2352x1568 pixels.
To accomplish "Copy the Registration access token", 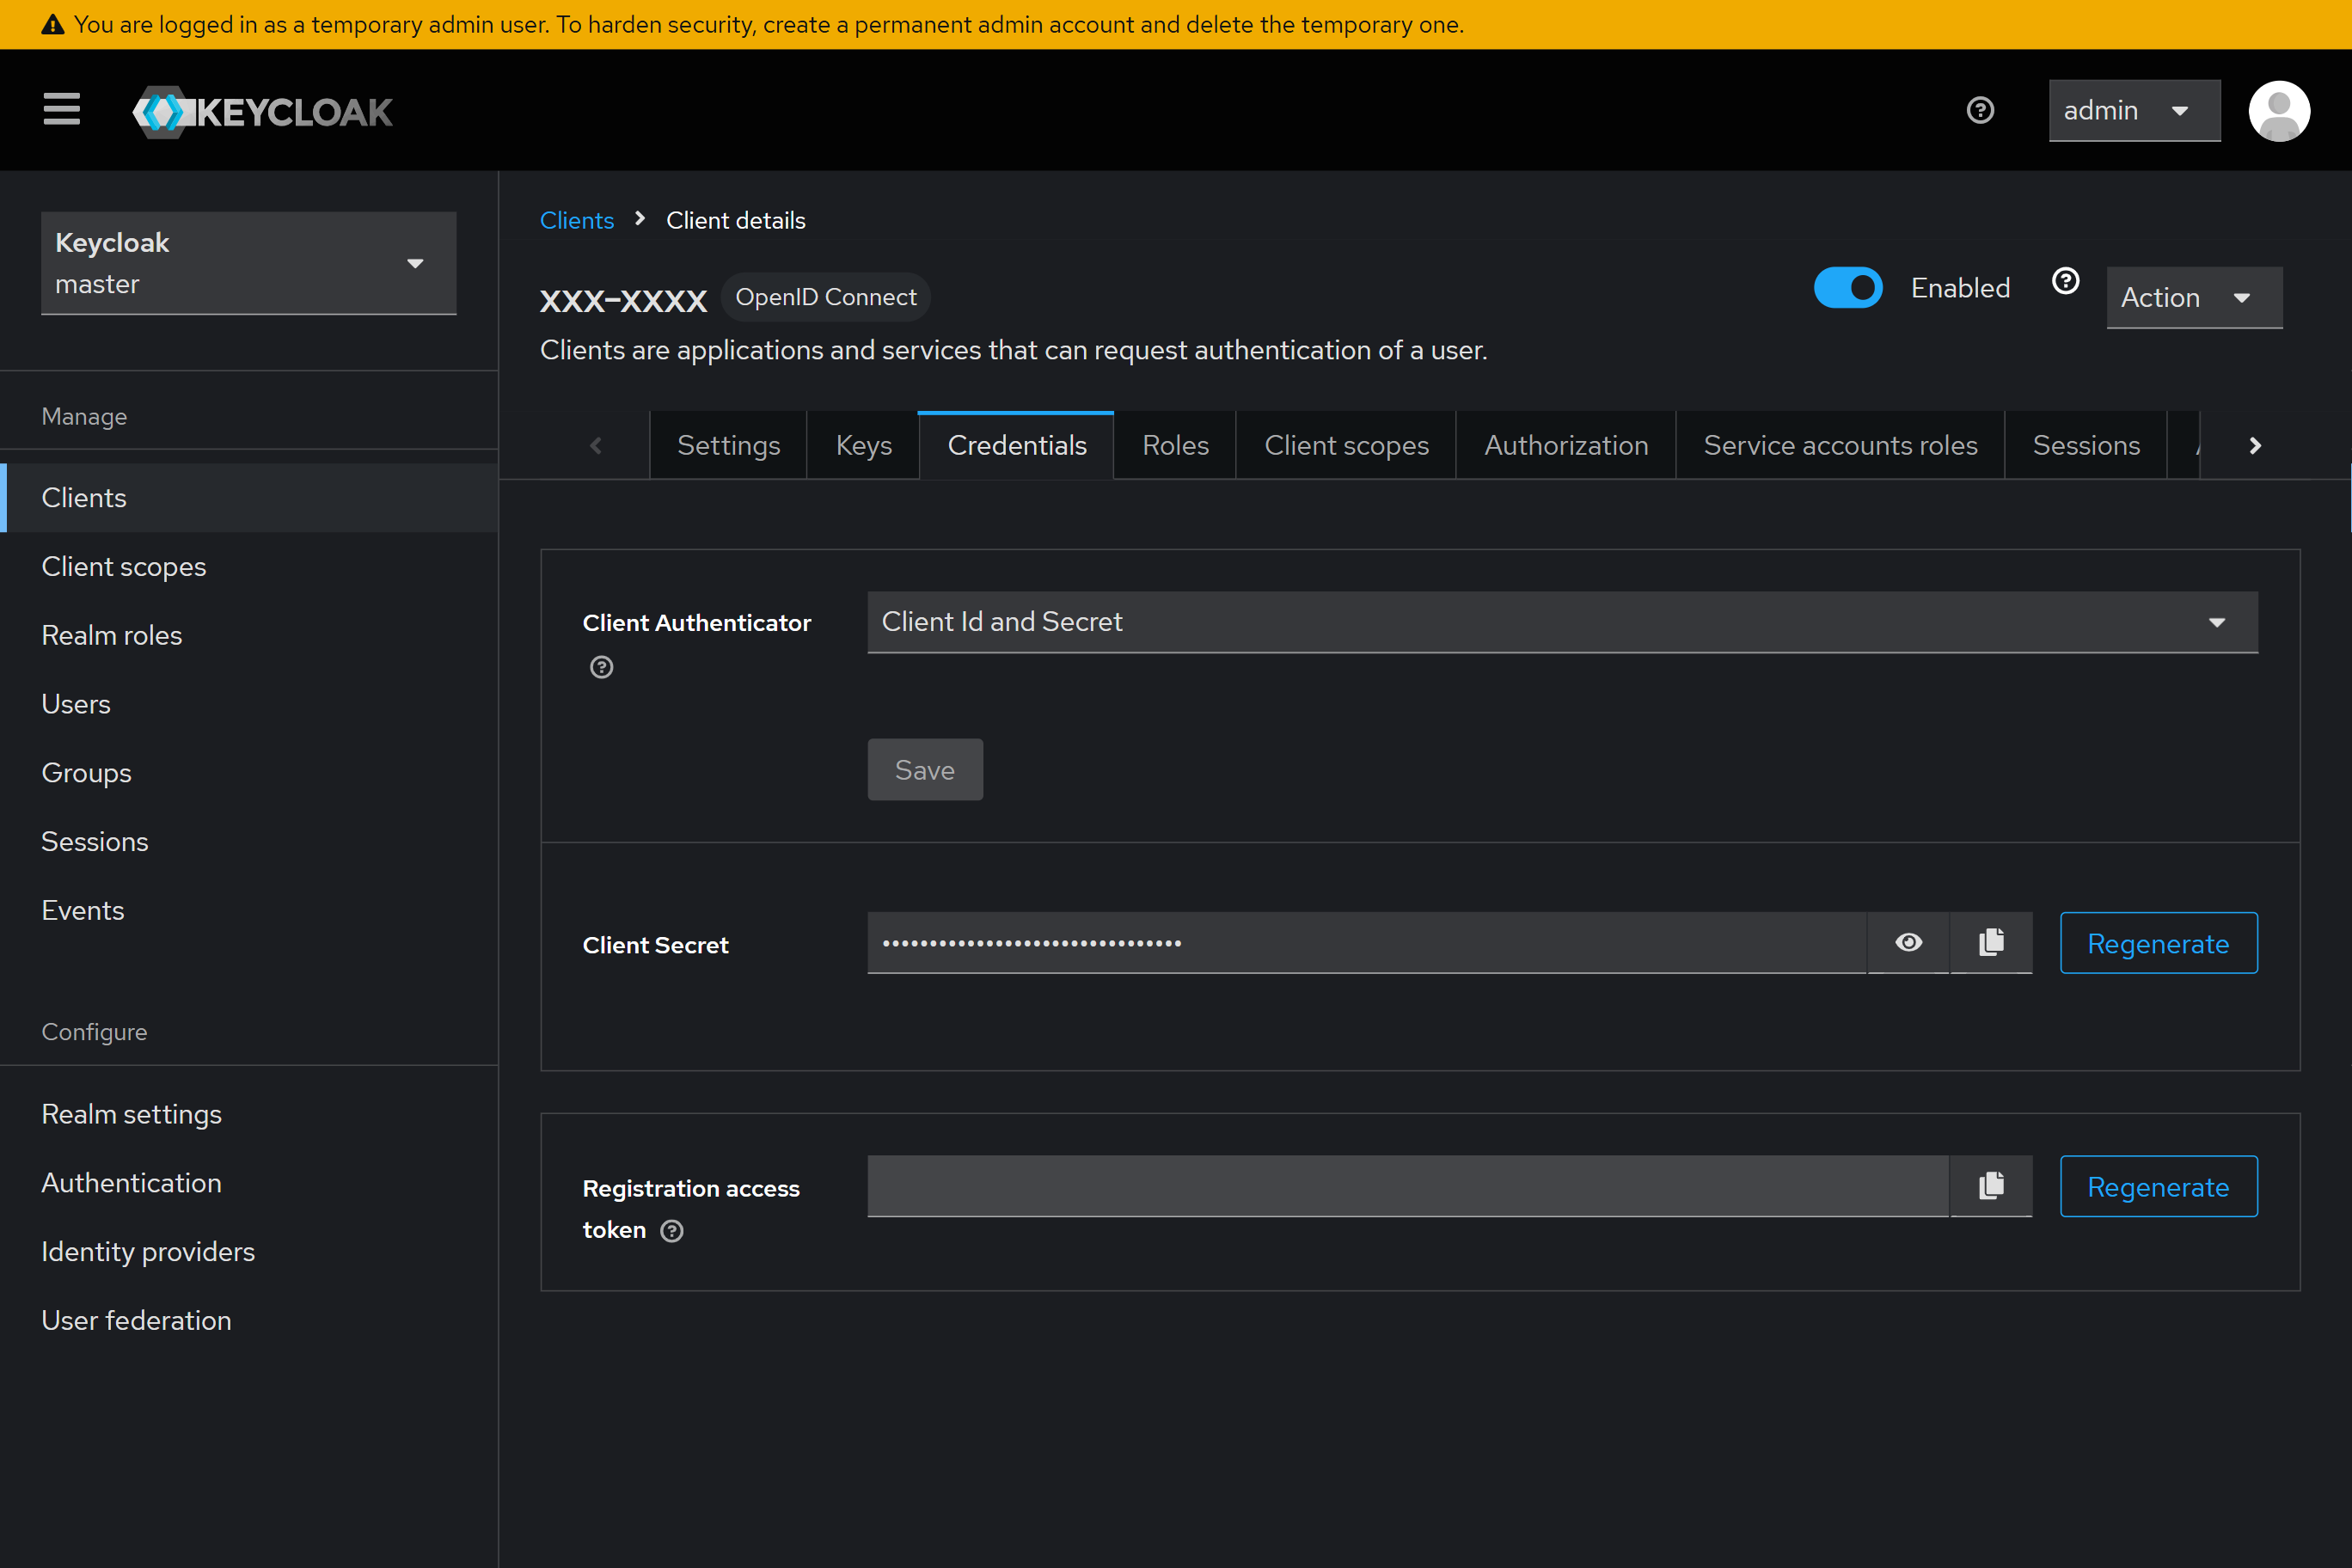I will (x=1991, y=1186).
